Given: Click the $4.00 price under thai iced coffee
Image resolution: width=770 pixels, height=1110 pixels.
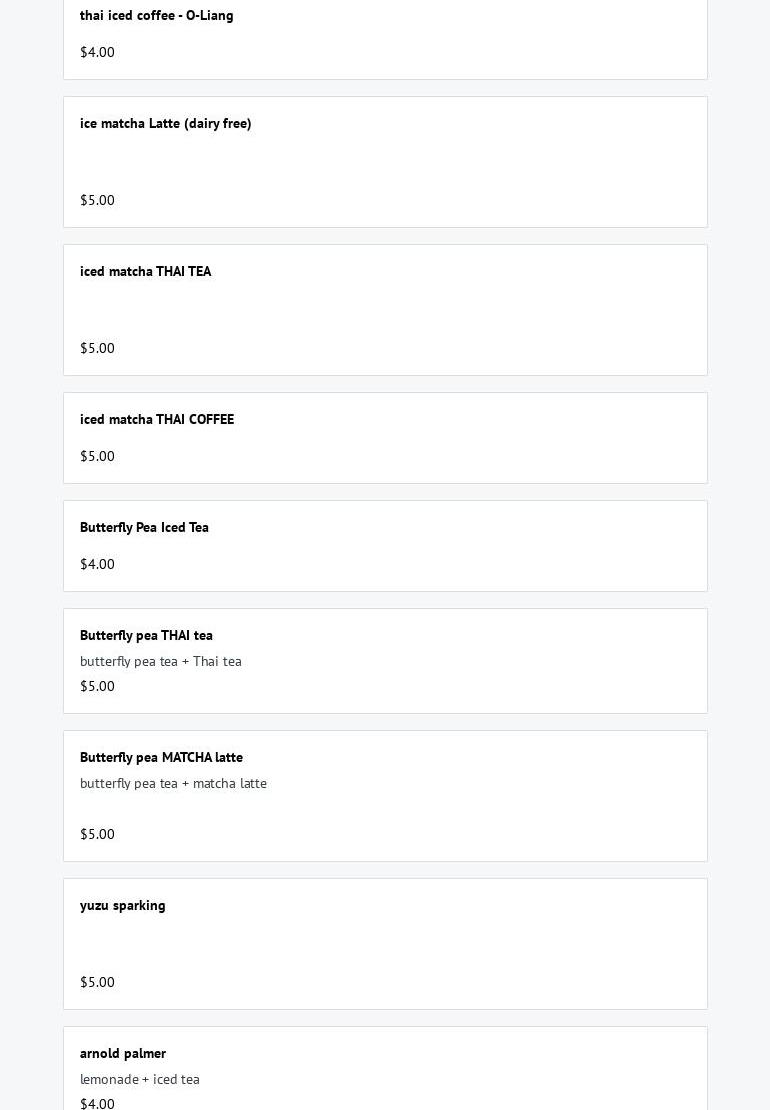Looking at the screenshot, I should [x=97, y=52].
